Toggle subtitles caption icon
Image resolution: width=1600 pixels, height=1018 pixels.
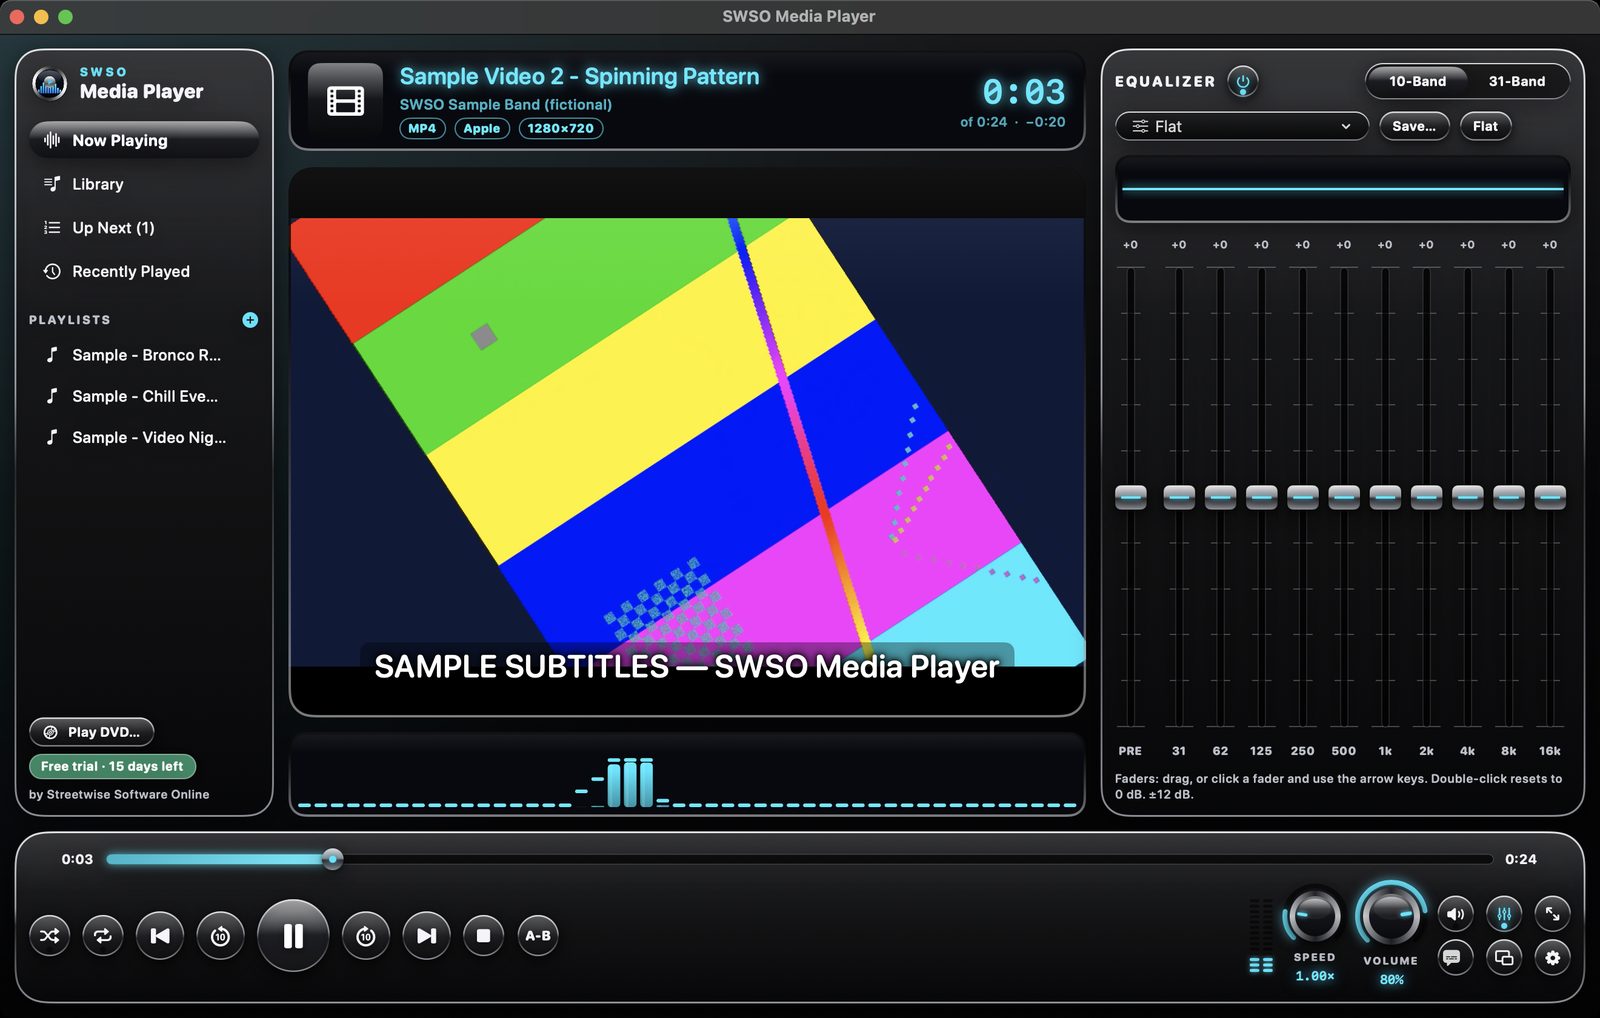[1455, 958]
